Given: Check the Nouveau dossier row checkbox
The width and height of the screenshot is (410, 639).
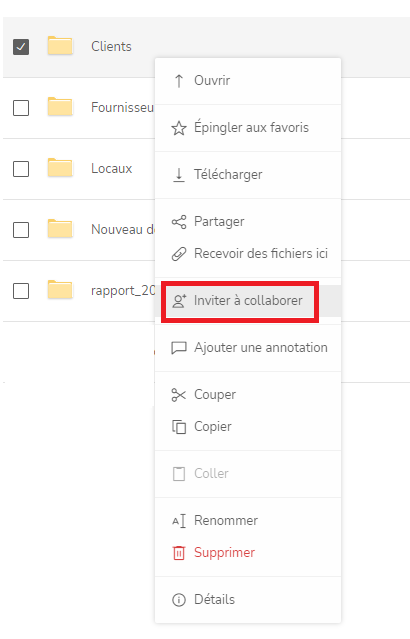Looking at the screenshot, I should pyautogui.click(x=21, y=230).
